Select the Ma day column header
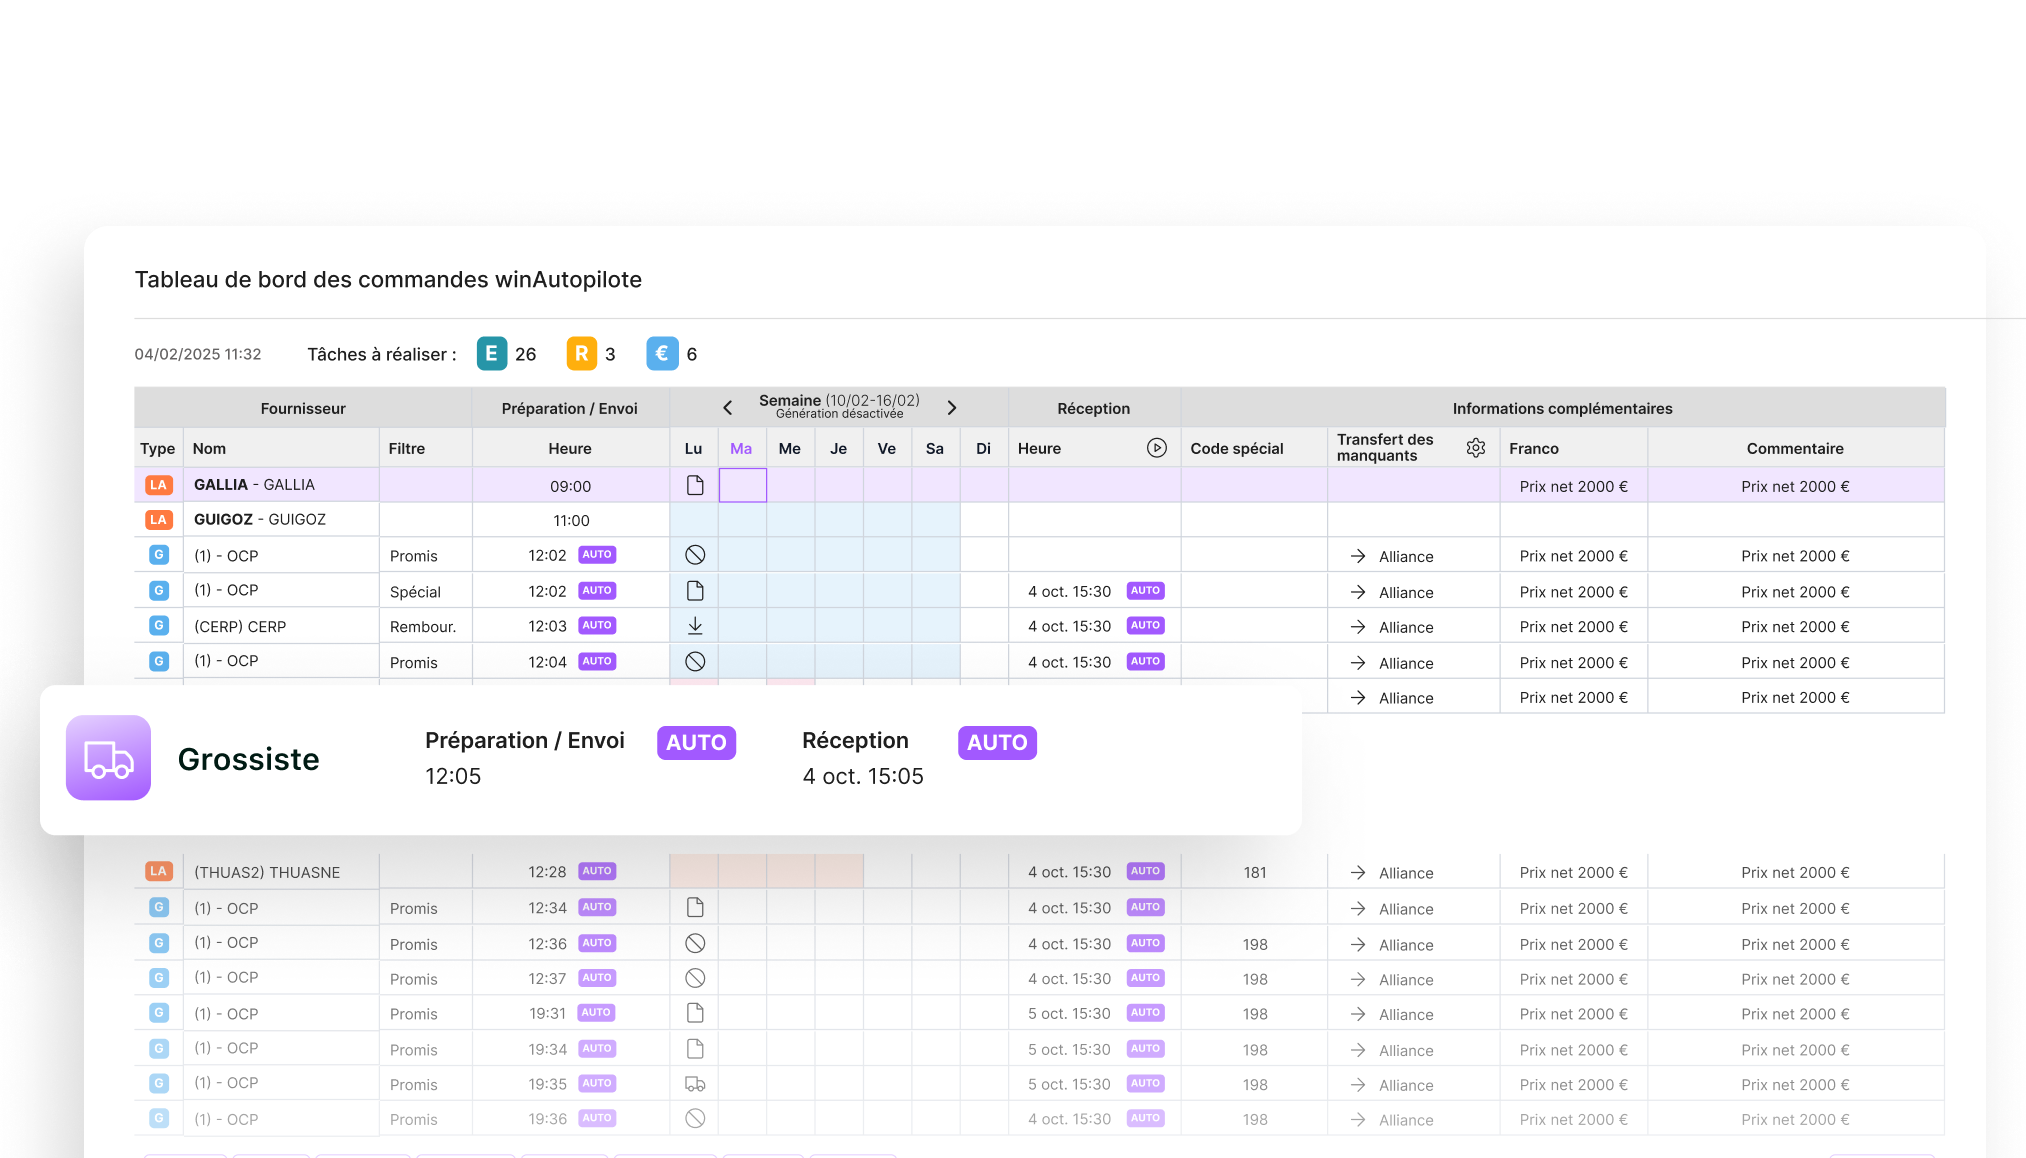 pyautogui.click(x=741, y=449)
